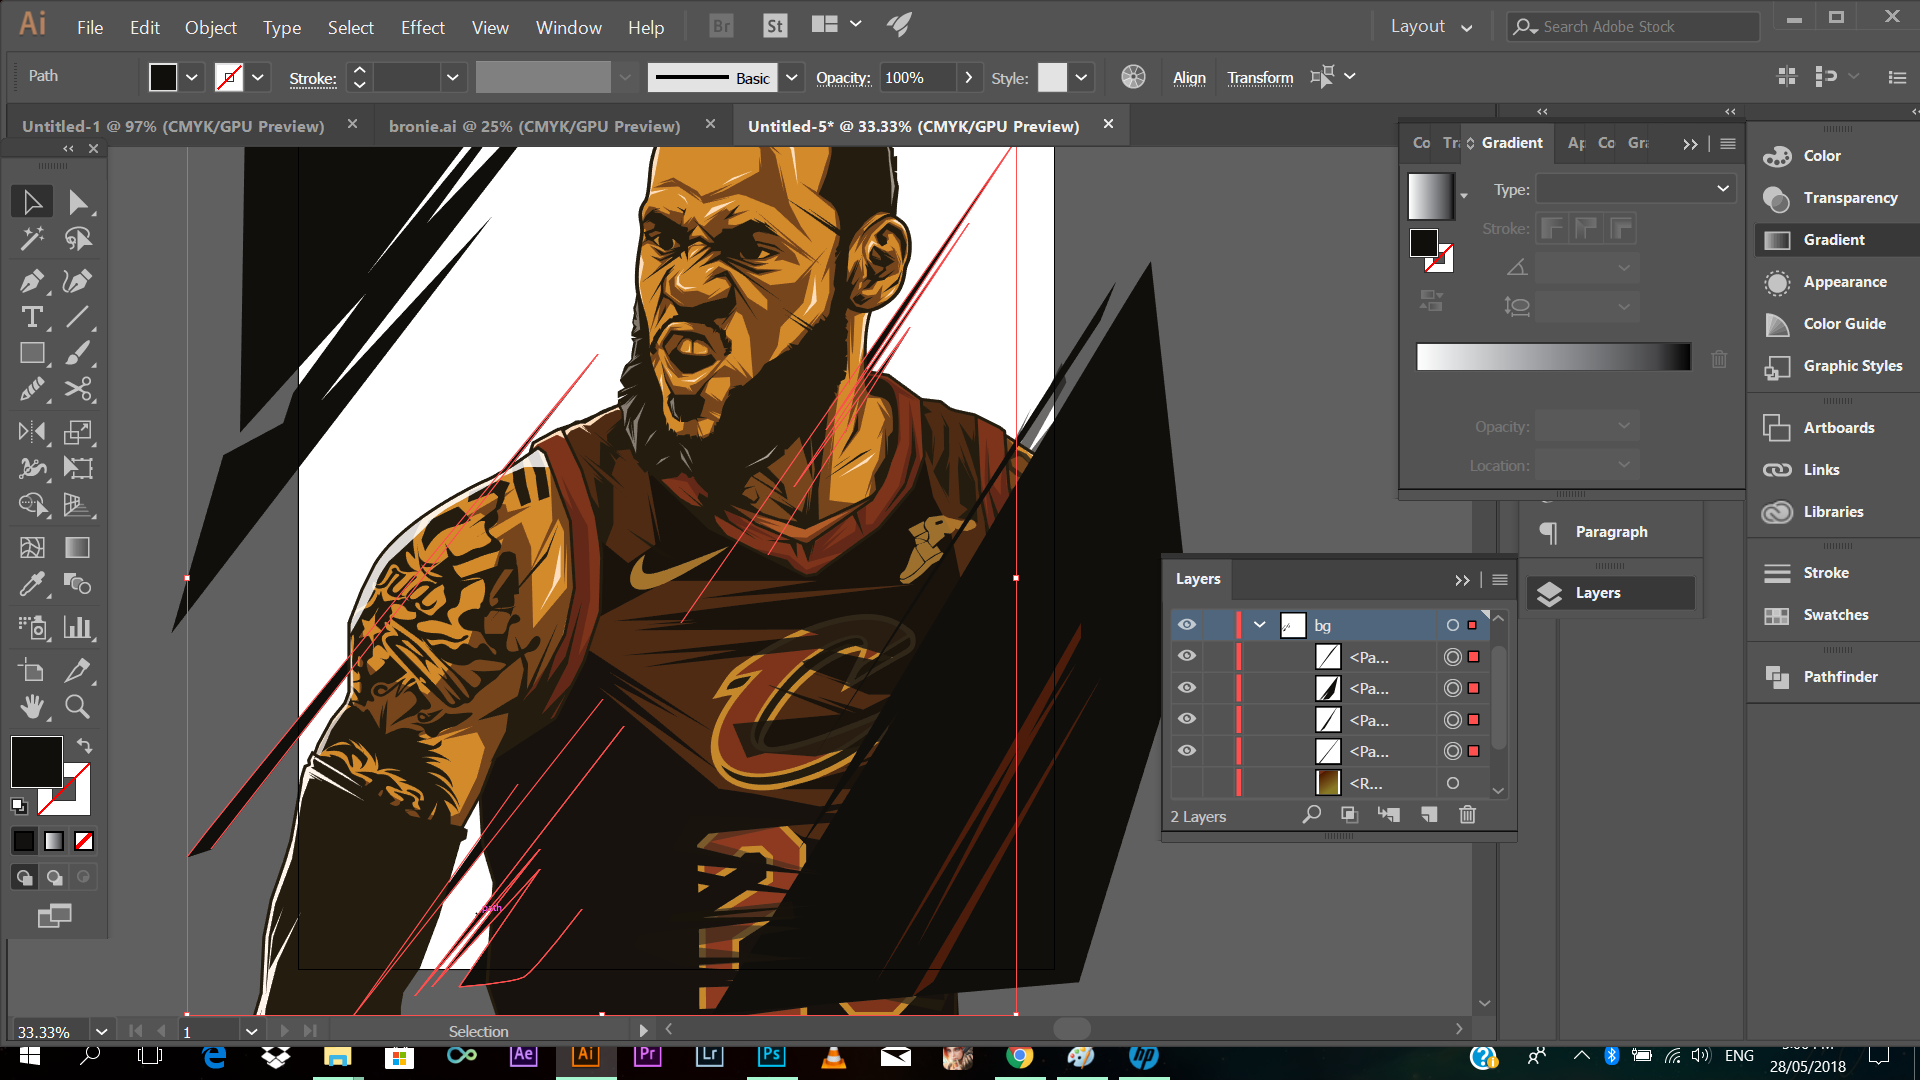This screenshot has height=1080, width=1920.
Task: Select the Eyedropper tool
Action: click(x=32, y=583)
